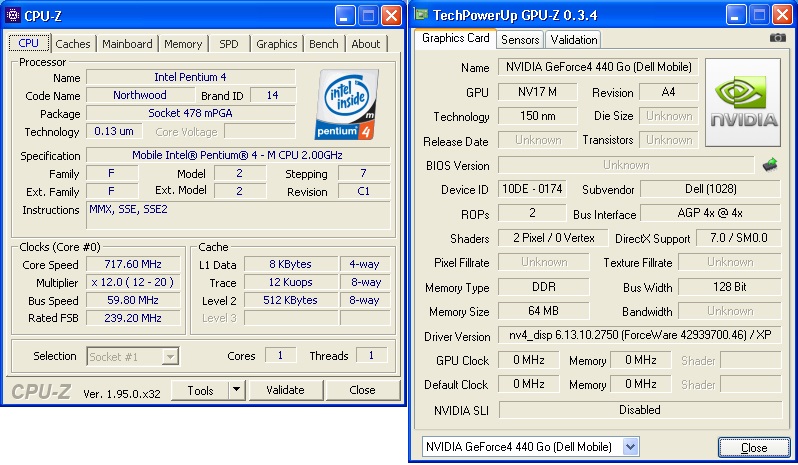Click the Rated FSB 239.20 MHz value

(x=133, y=318)
